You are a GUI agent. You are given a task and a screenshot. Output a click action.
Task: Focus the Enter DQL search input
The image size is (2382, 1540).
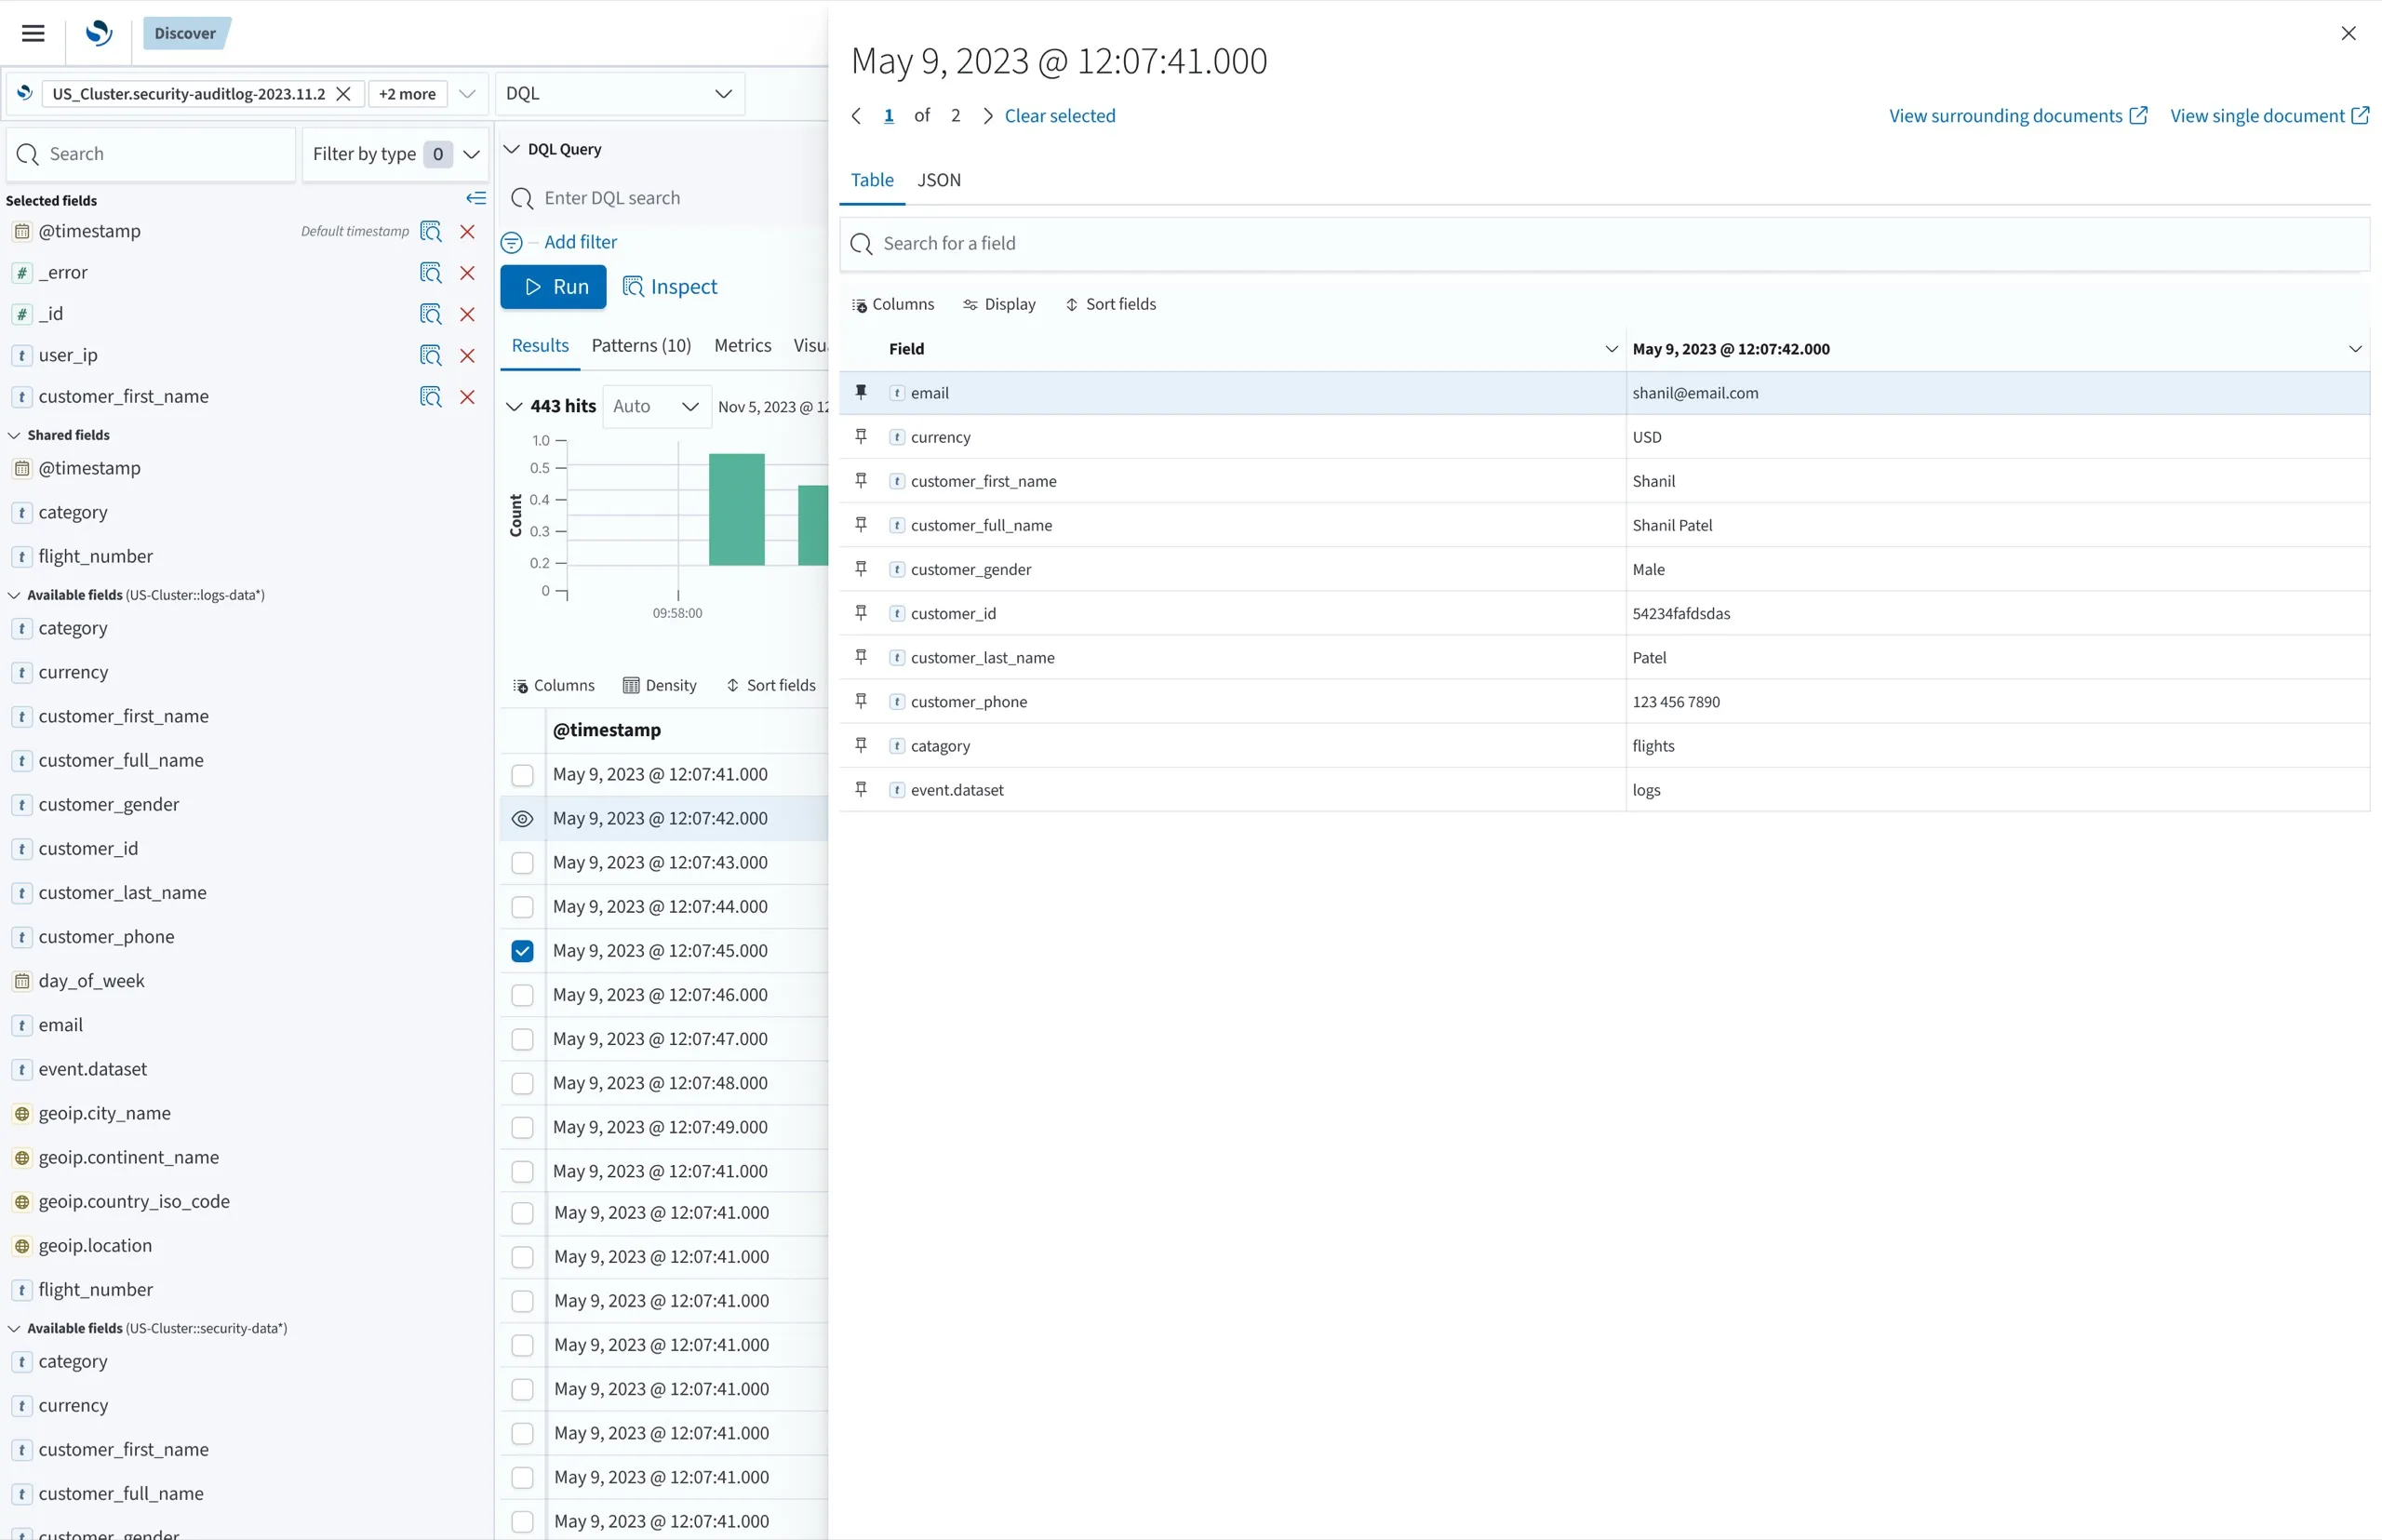[x=664, y=198]
